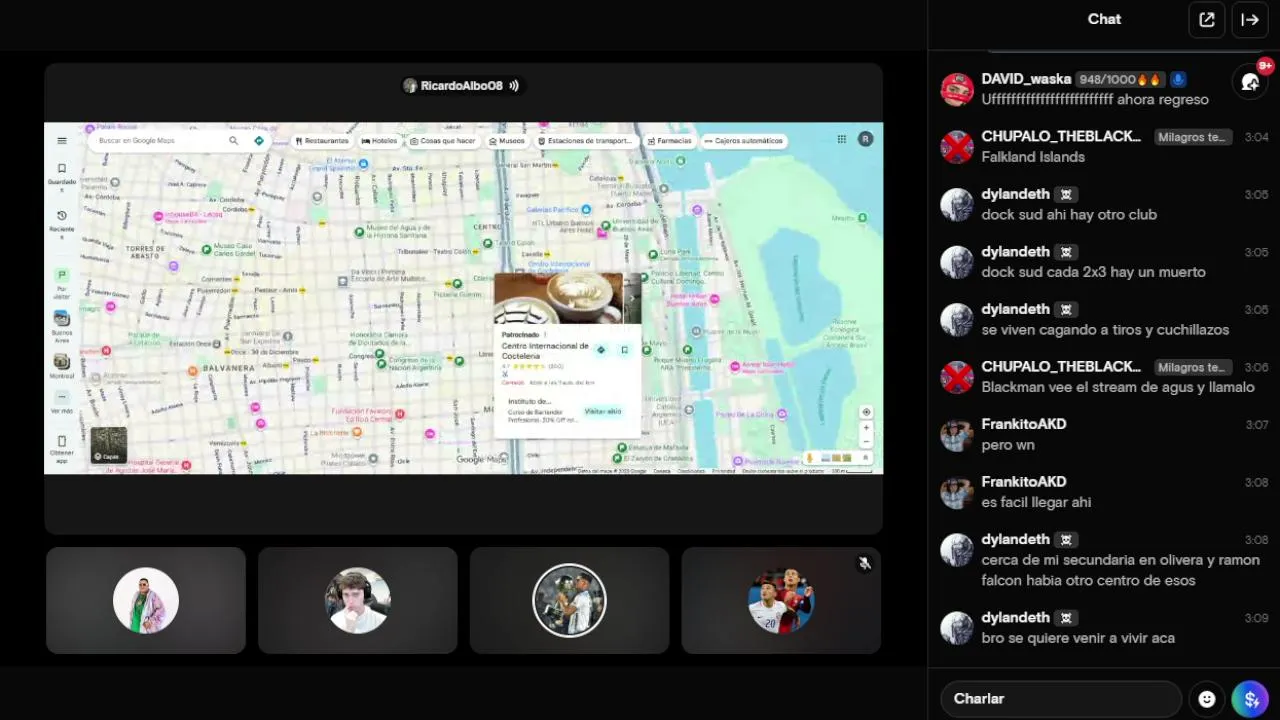Show next photo on place card arrow

tap(631, 298)
